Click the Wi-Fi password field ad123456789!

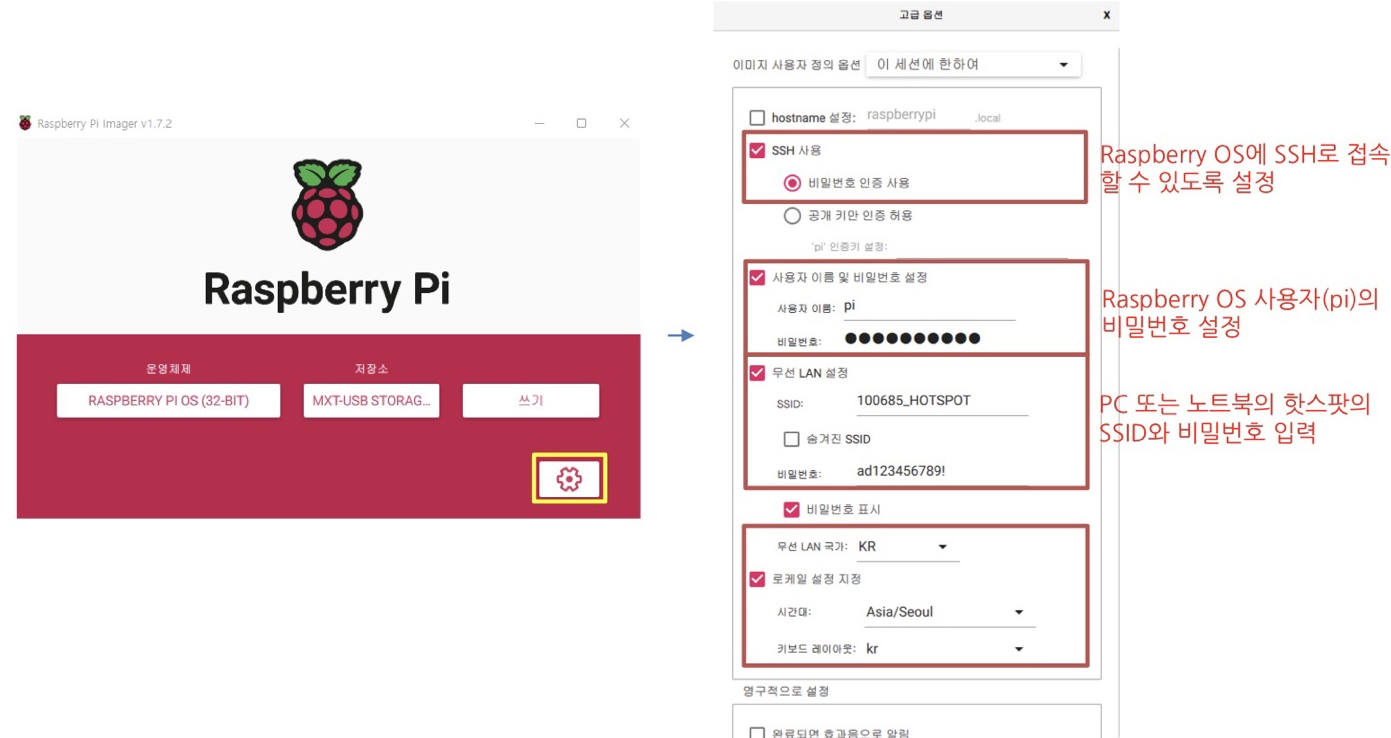point(941,471)
